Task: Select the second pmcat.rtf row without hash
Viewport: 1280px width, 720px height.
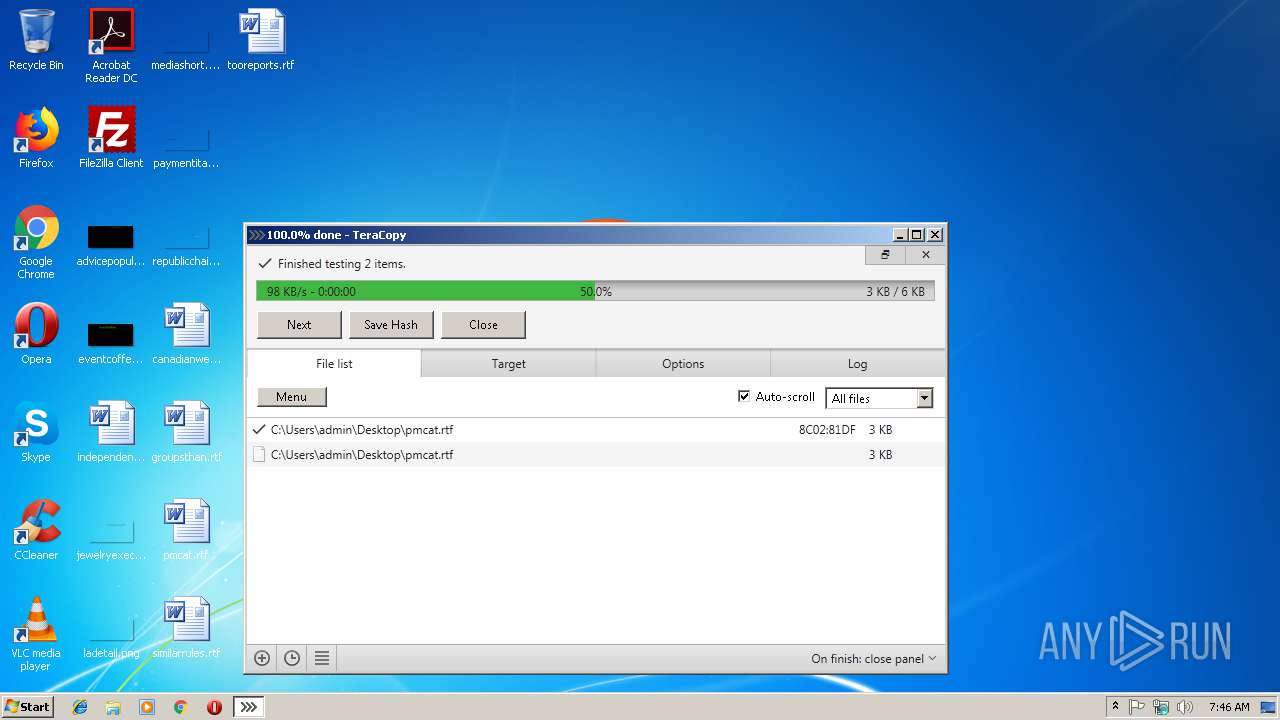Action: tap(596, 455)
